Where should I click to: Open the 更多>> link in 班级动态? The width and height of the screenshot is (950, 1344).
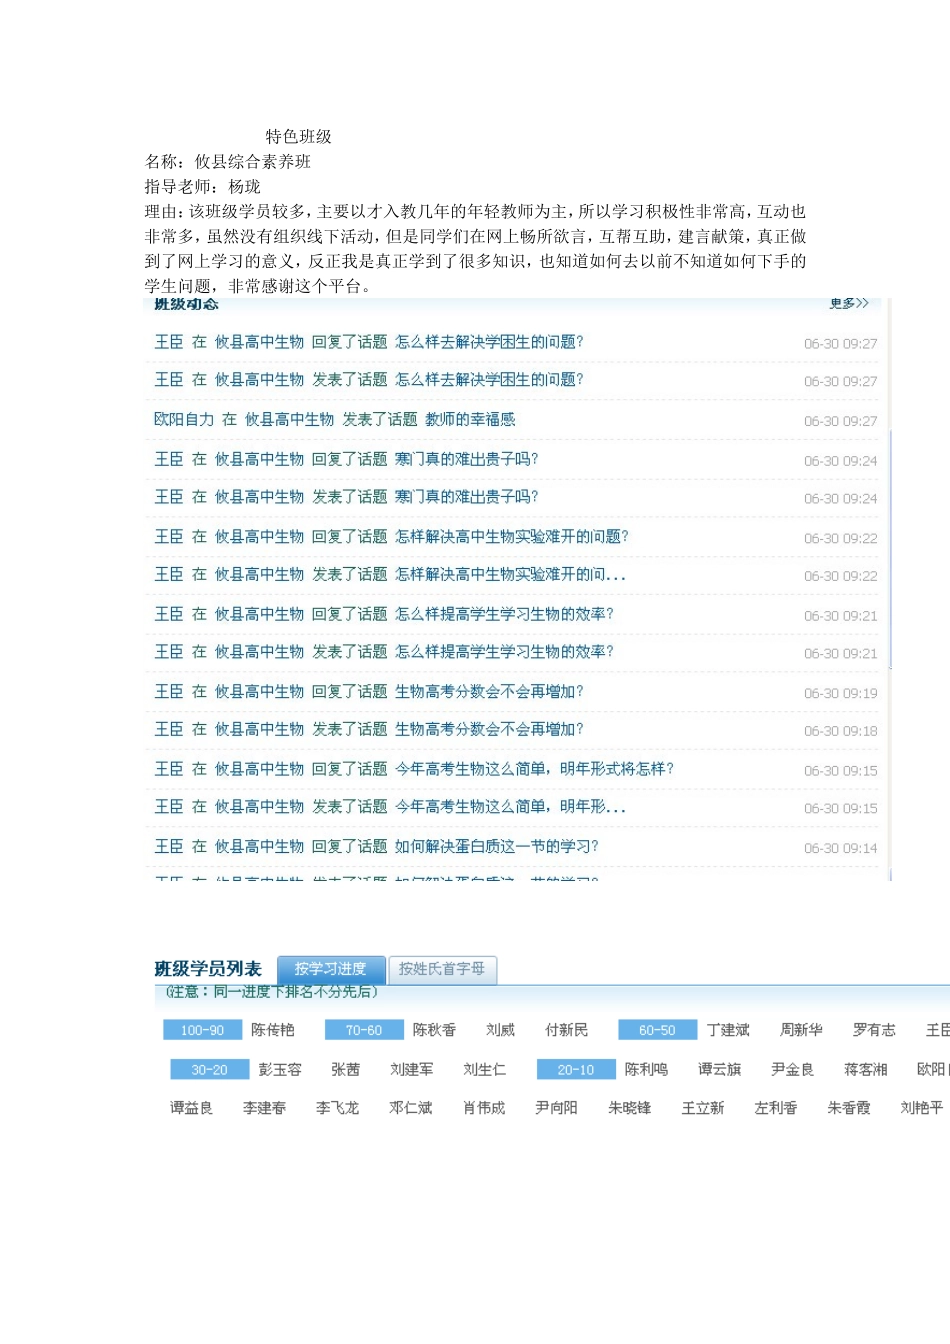[849, 303]
